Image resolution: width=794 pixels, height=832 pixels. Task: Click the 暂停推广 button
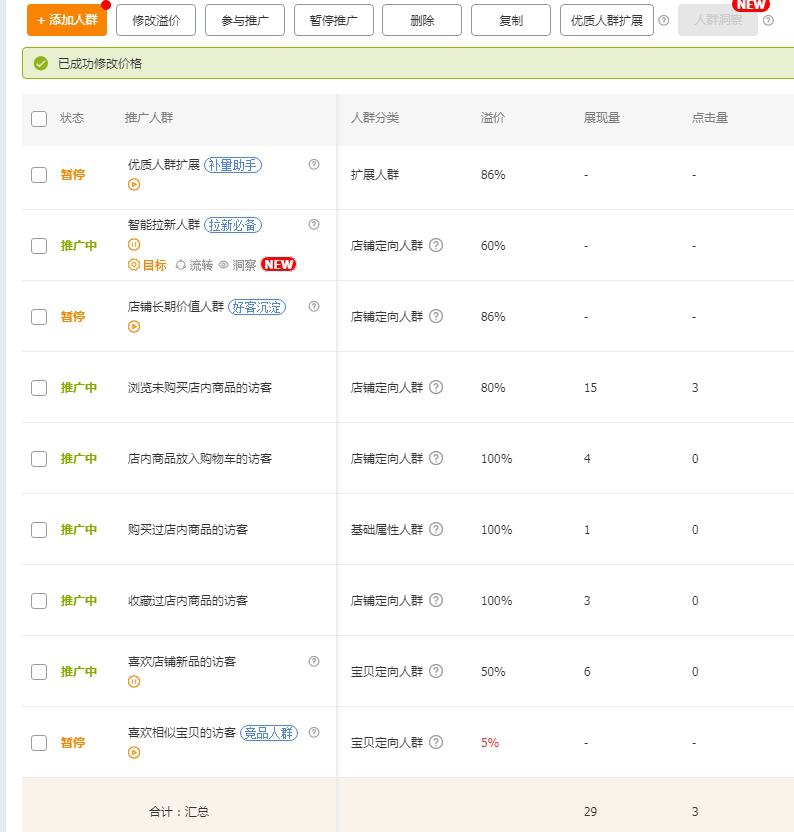[x=333, y=20]
